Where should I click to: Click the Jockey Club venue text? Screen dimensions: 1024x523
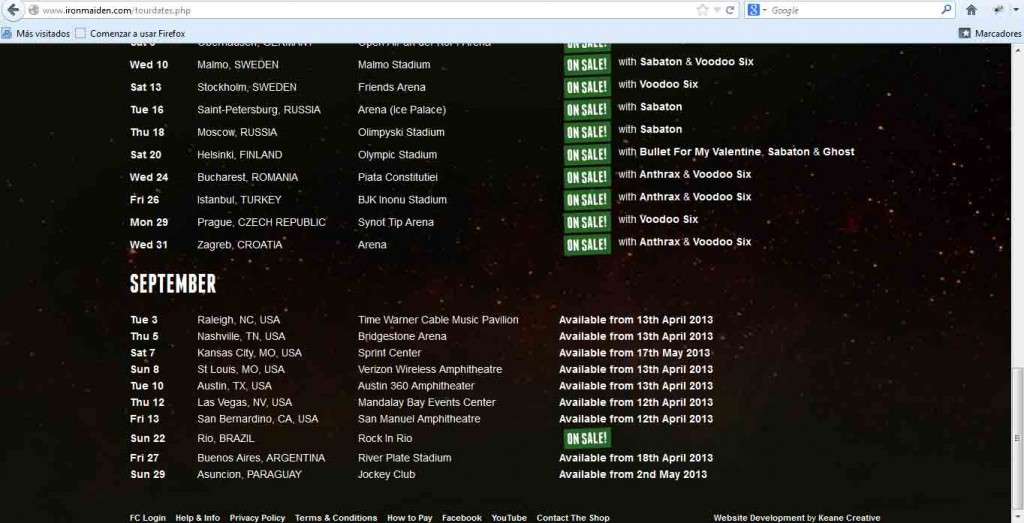tap(386, 475)
